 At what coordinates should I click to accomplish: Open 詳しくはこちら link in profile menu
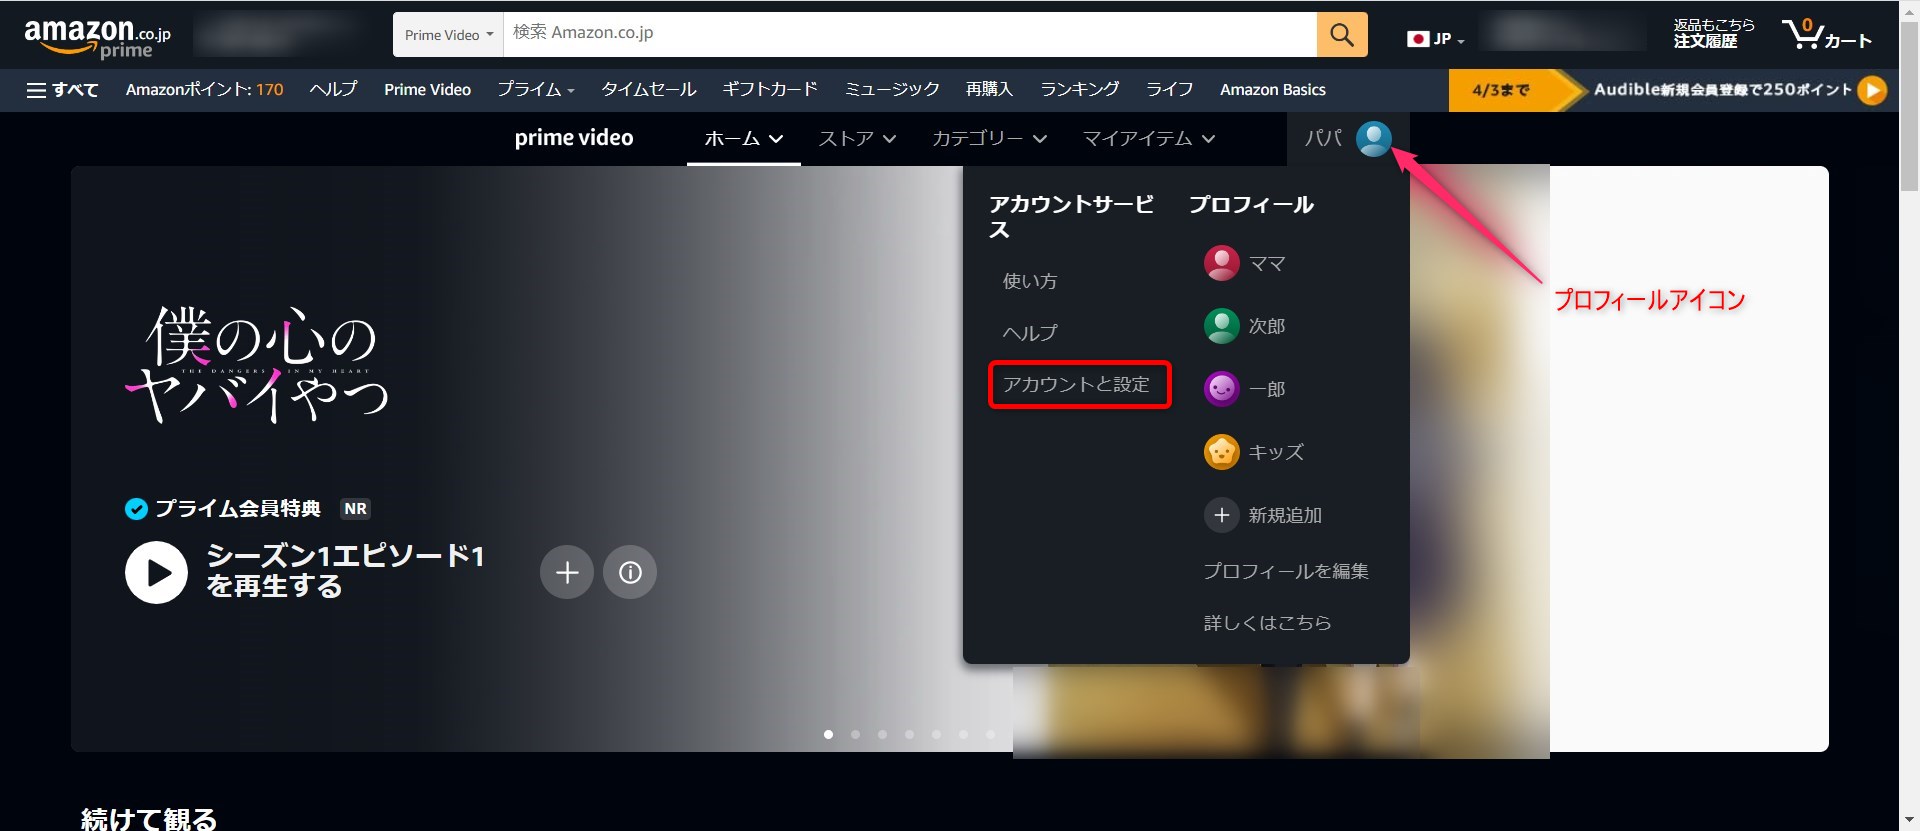coord(1267,623)
